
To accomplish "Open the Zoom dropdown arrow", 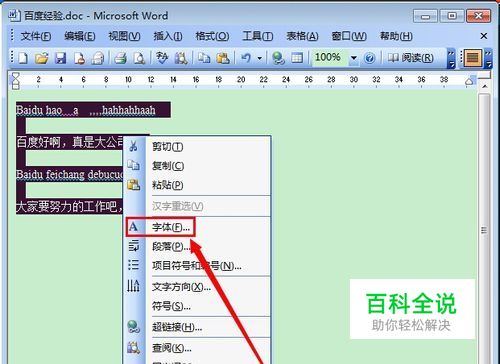I will point(353,58).
